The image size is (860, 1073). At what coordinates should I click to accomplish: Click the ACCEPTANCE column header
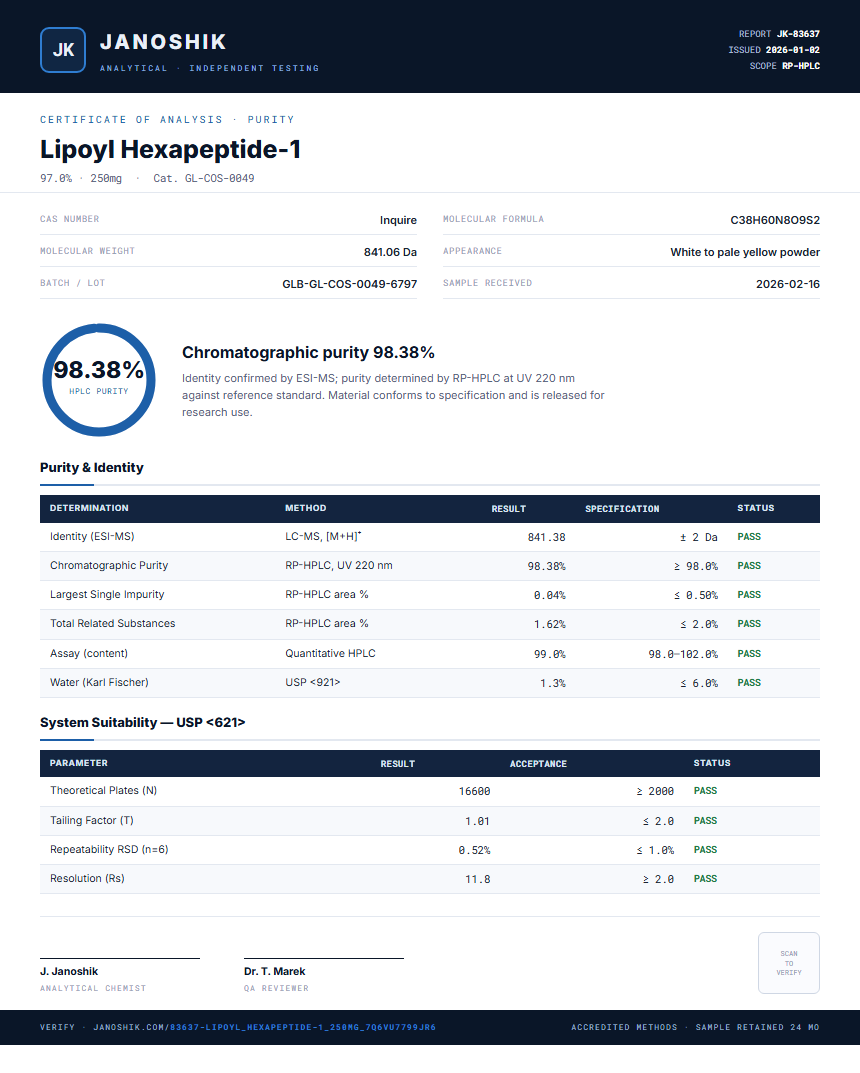pos(538,763)
